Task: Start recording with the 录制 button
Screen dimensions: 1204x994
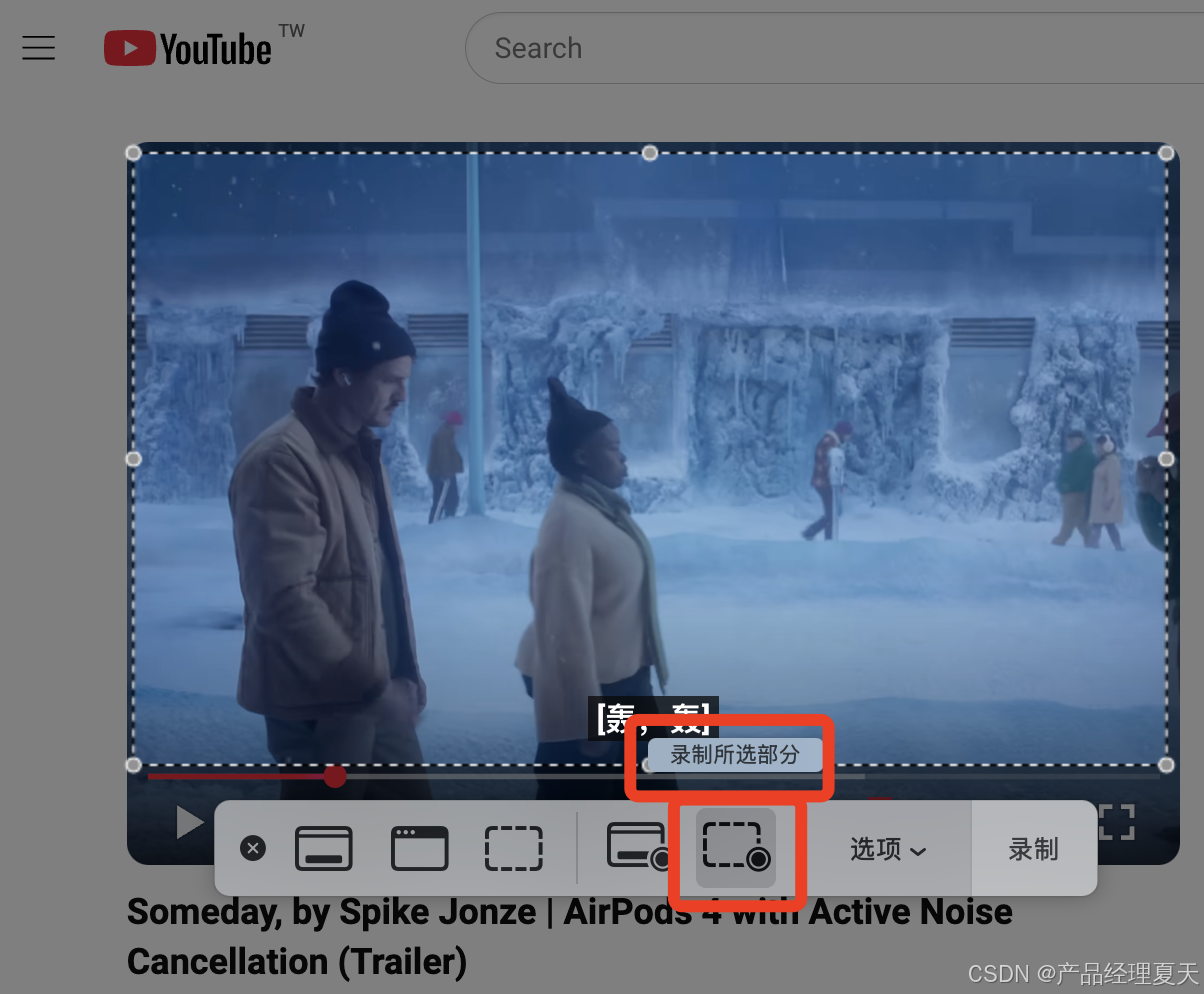Action: 1033,849
